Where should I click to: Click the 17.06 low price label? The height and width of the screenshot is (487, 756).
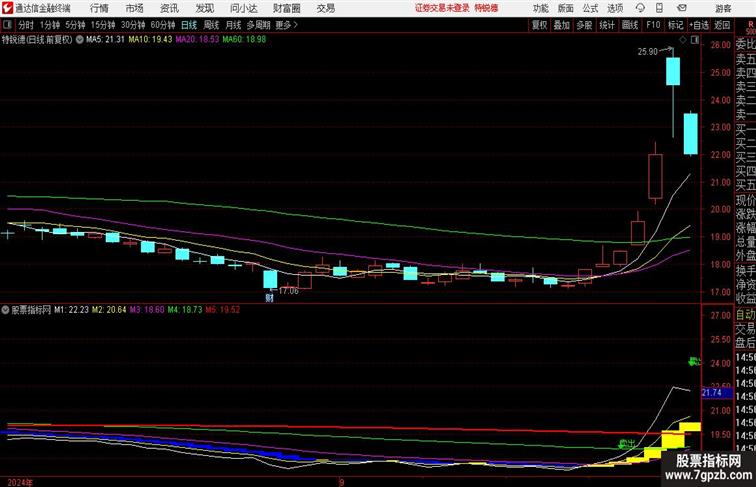point(289,291)
